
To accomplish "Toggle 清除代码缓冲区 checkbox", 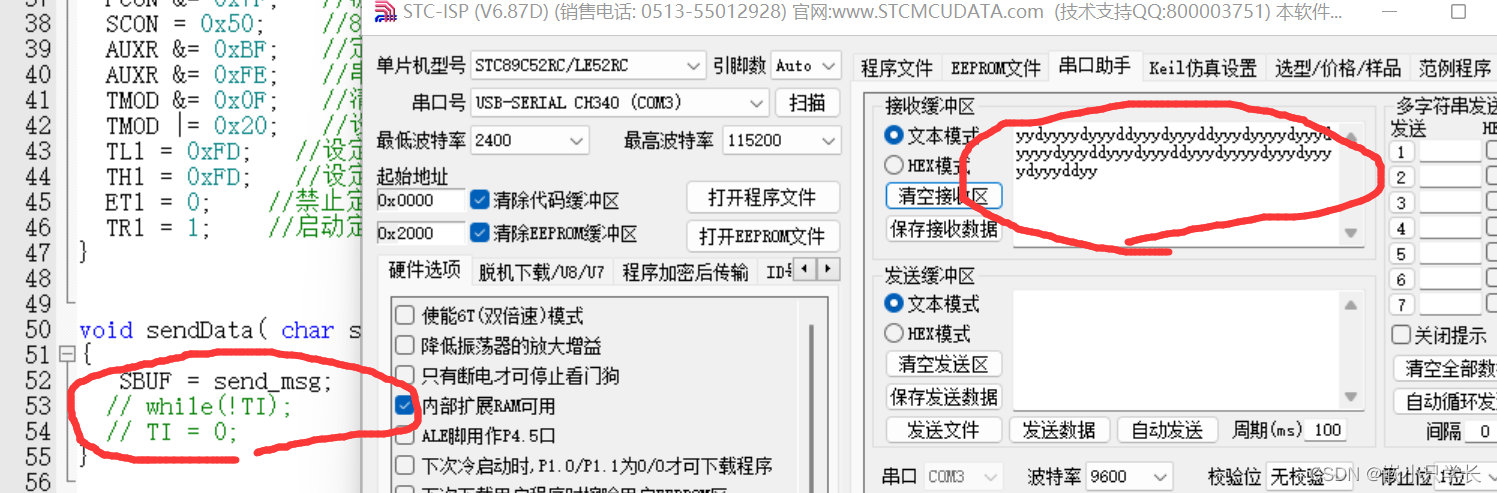I will 479,200.
